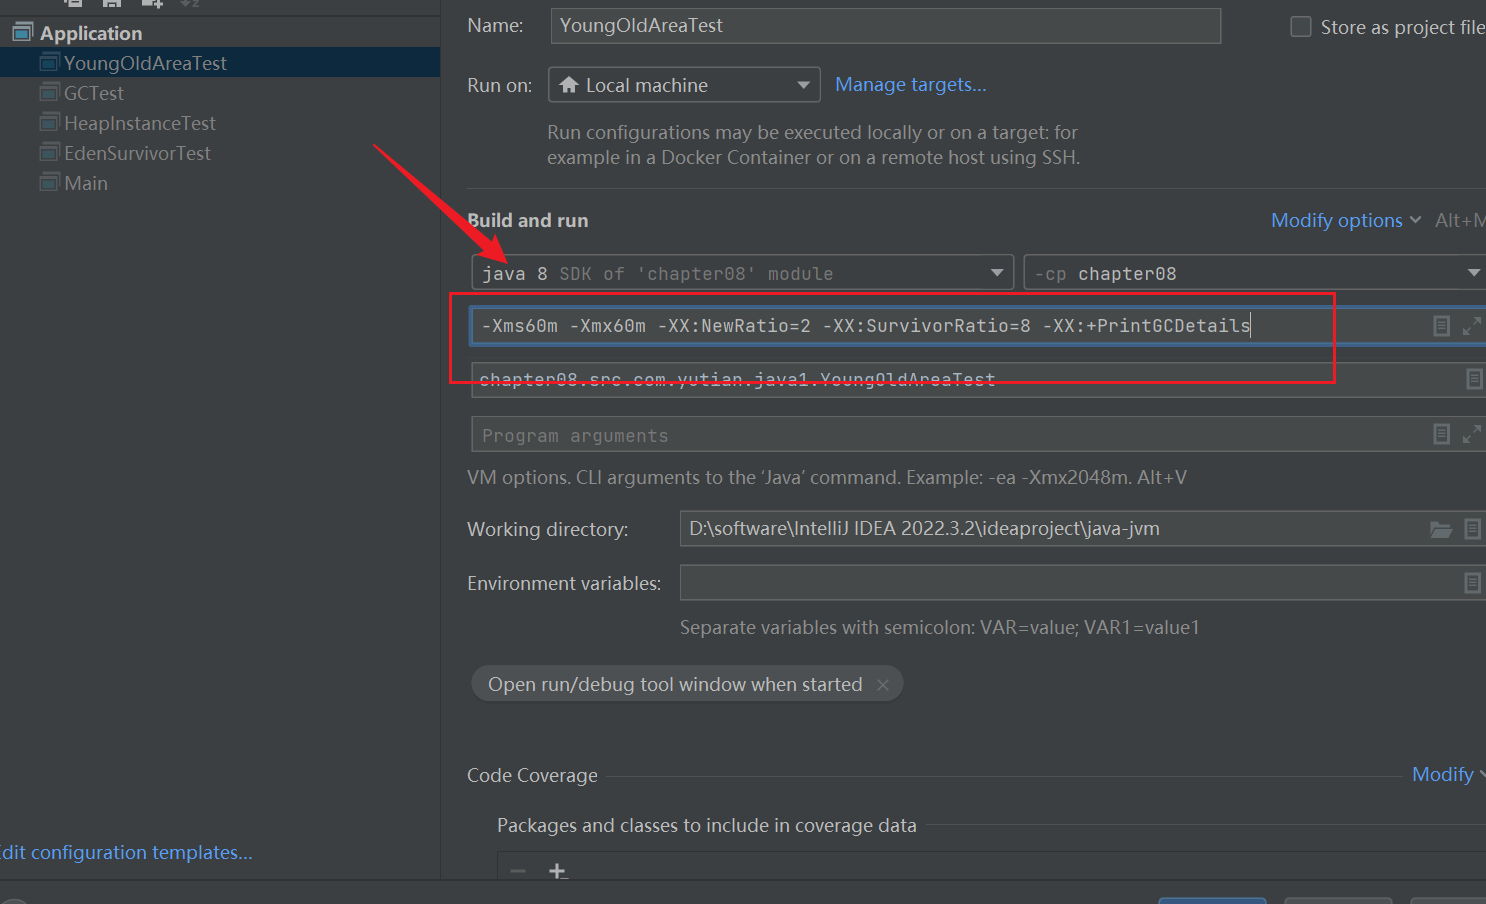
Task: Click the plus button under coverage packages
Action: [x=557, y=871]
